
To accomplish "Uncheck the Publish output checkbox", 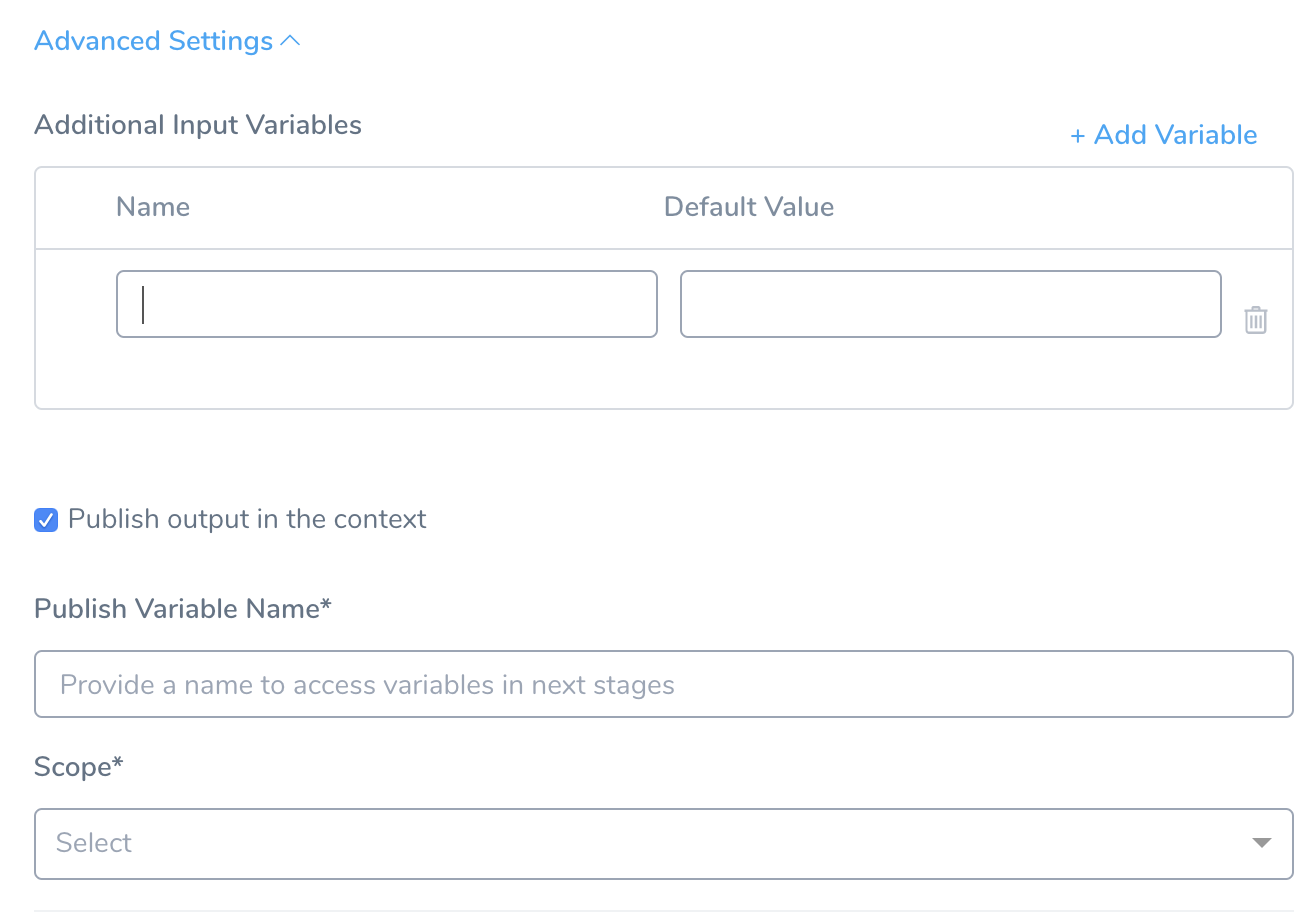I will 46,520.
